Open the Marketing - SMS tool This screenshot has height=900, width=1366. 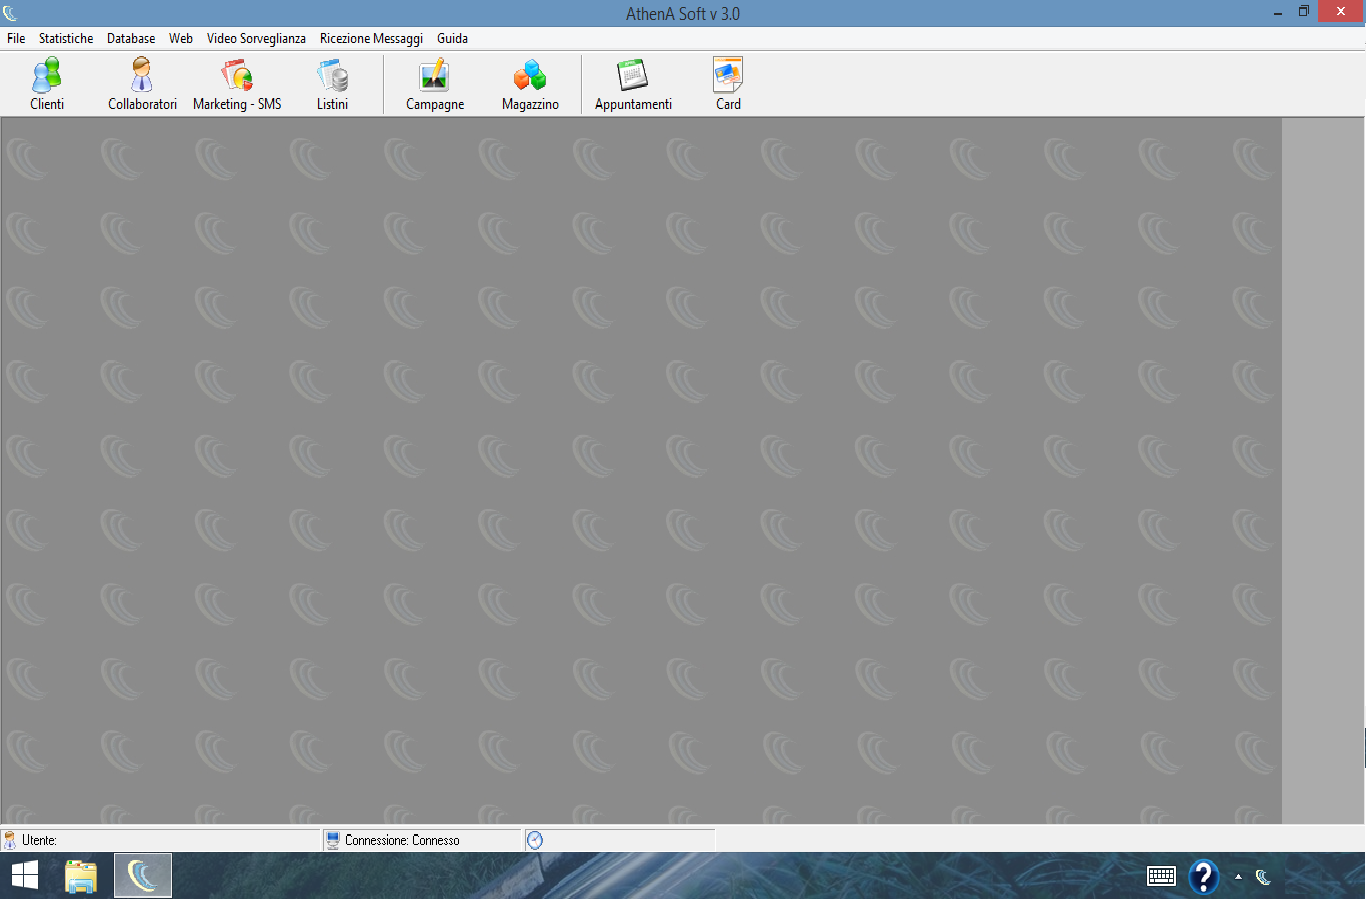pyautogui.click(x=237, y=84)
